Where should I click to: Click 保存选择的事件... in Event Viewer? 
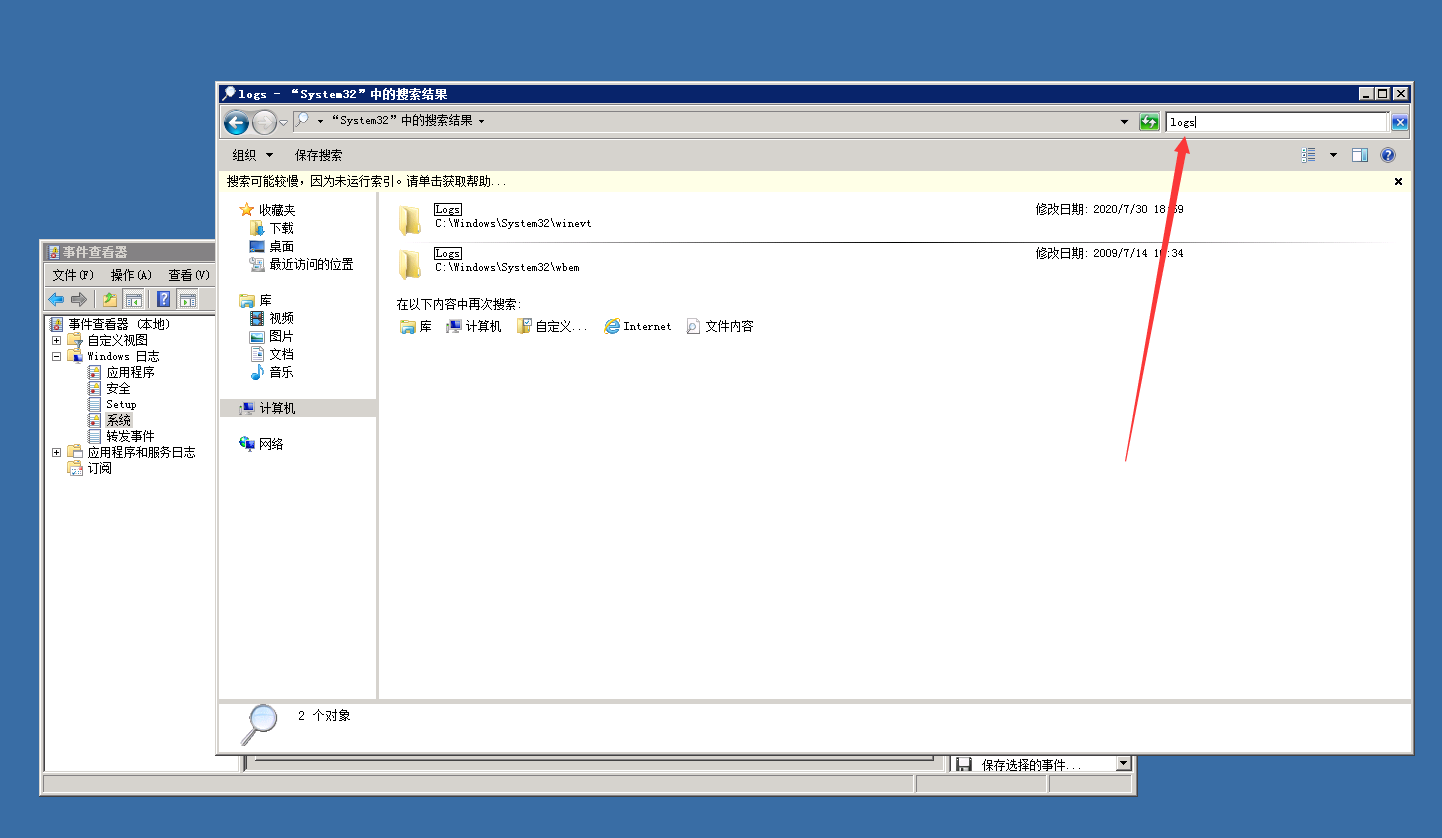pyautogui.click(x=1031, y=765)
